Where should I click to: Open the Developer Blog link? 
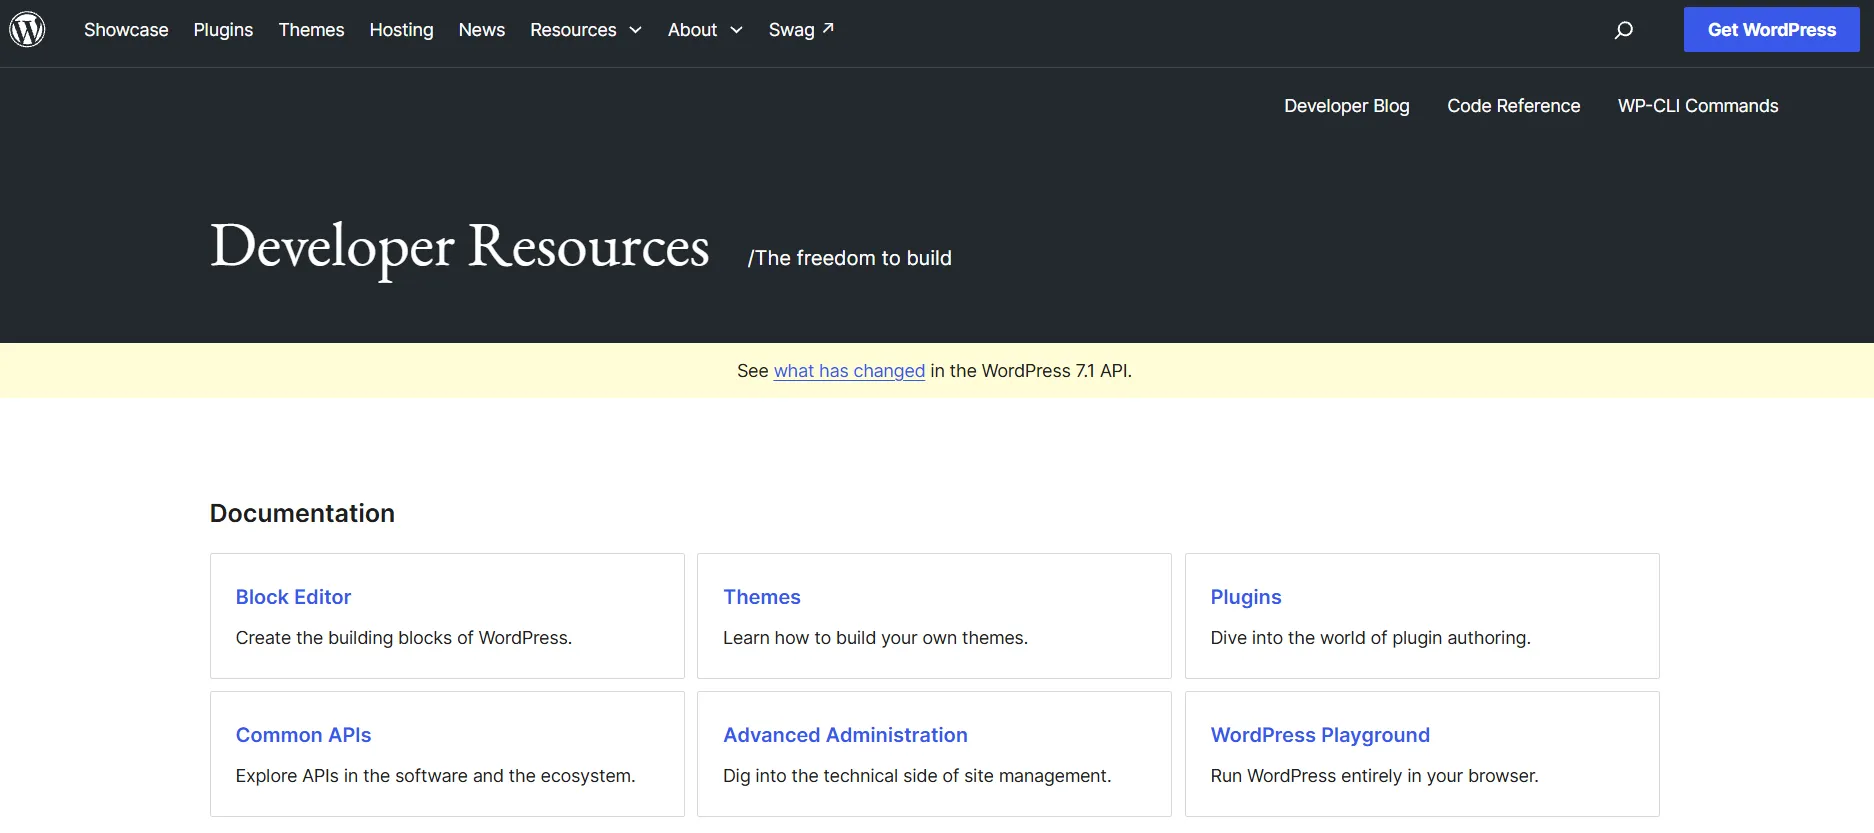click(x=1347, y=106)
